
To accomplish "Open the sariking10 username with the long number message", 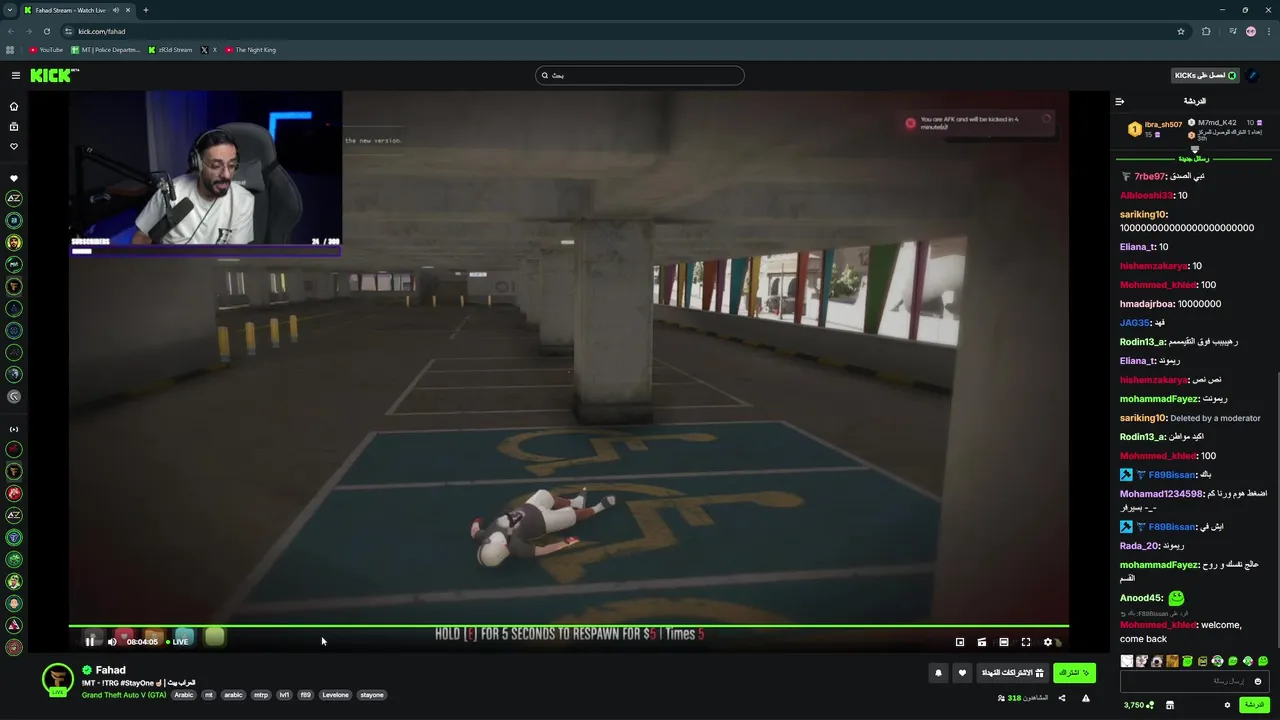I will [1143, 214].
